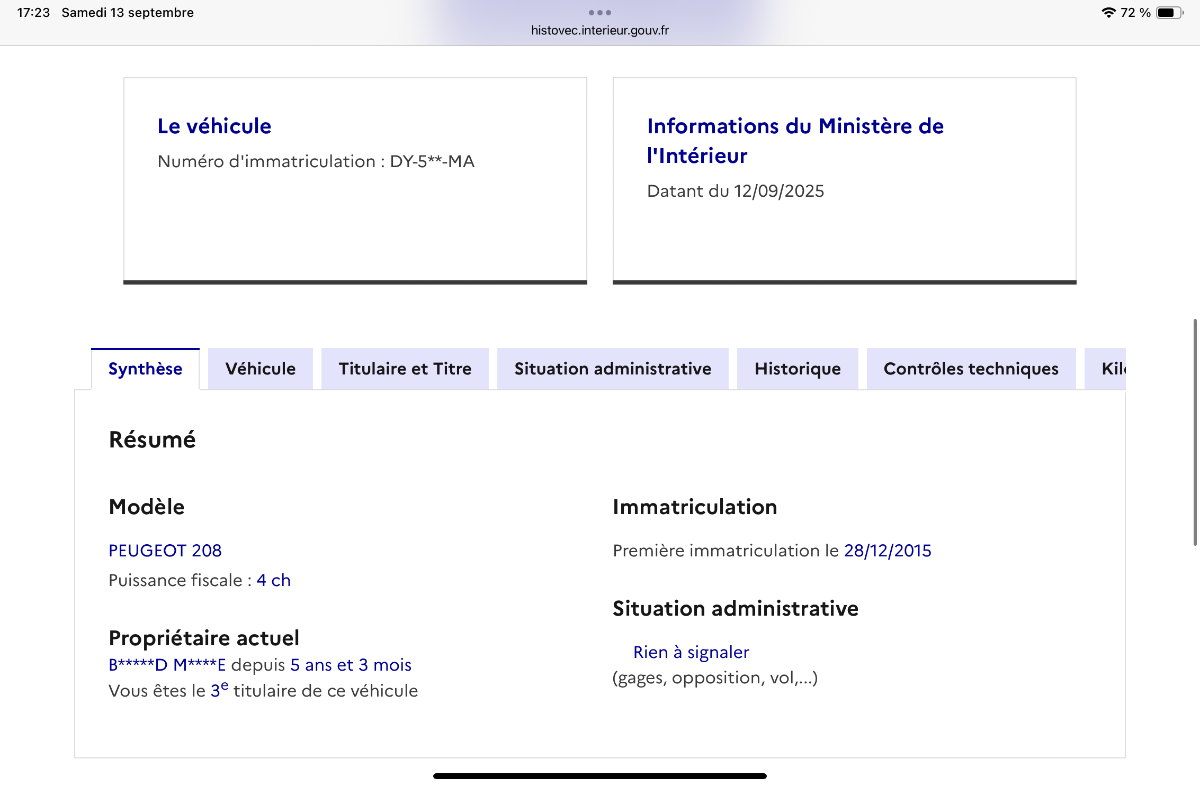
Task: Click the '4 ch' fiscal power value
Action: tap(274, 580)
